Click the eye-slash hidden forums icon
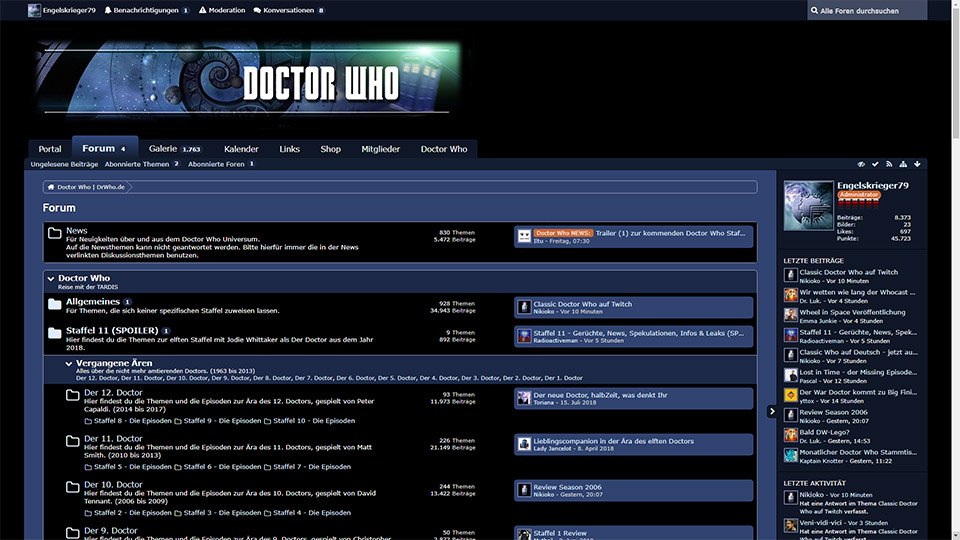Image resolution: width=960 pixels, height=540 pixels. click(x=861, y=164)
